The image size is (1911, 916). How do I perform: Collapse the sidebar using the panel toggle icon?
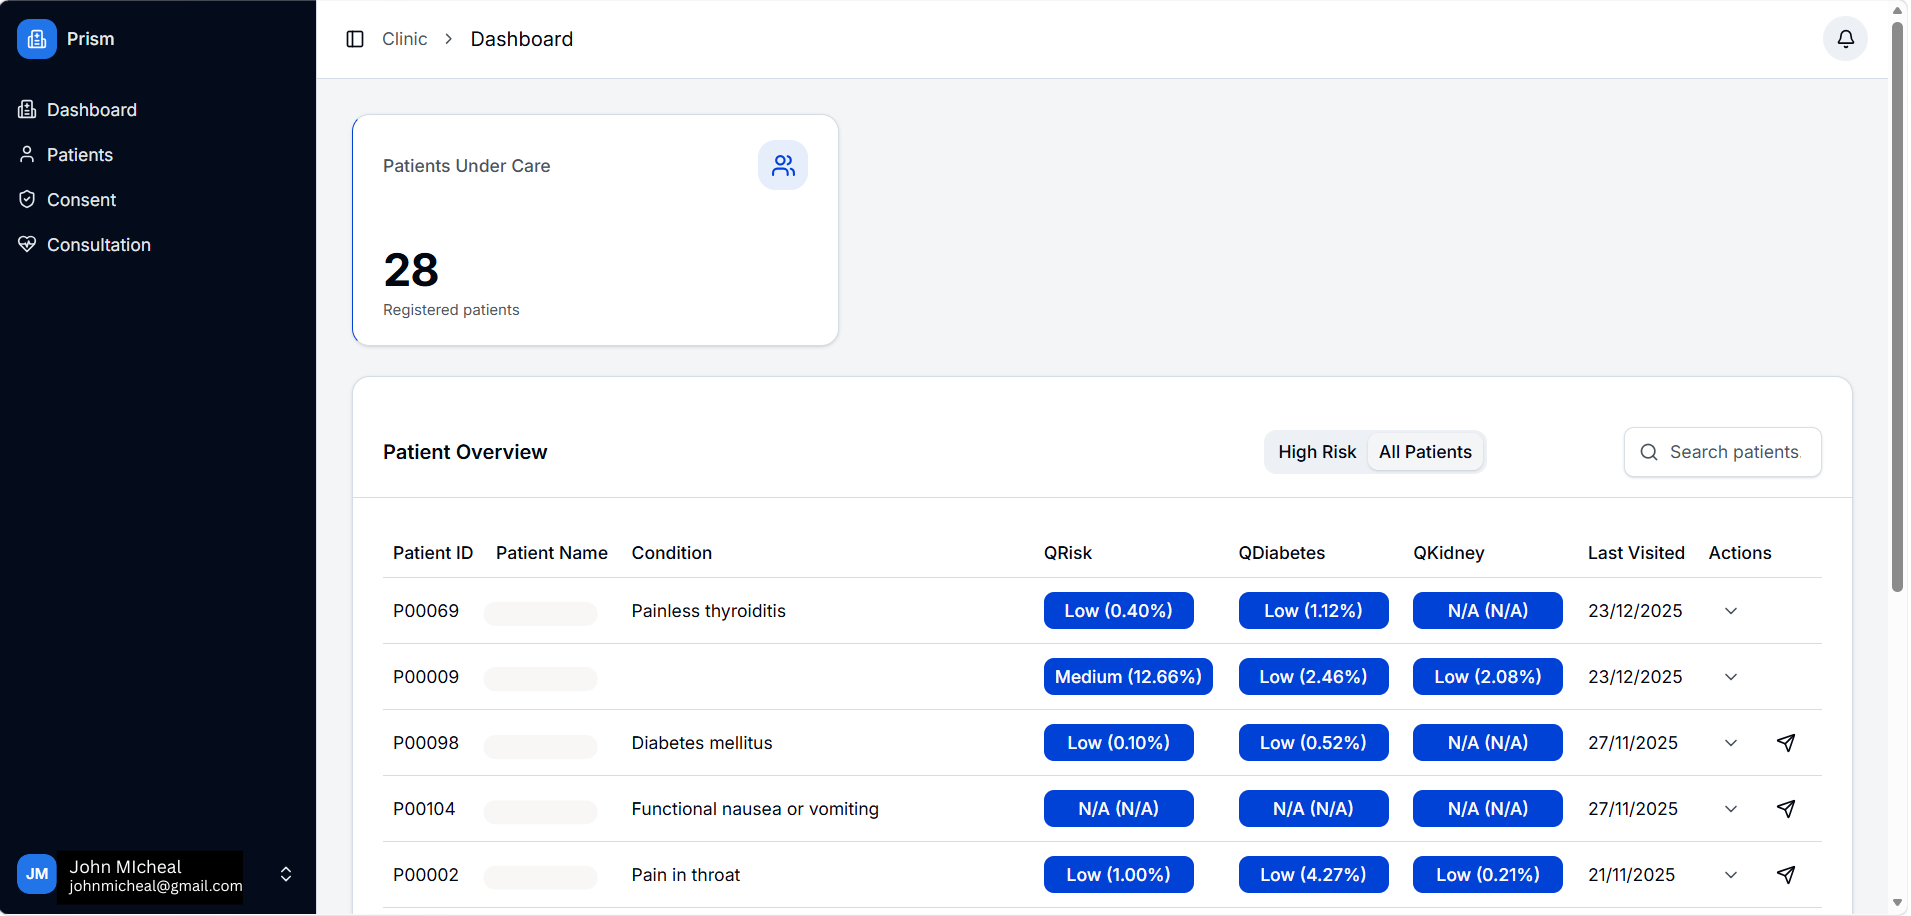pyautogui.click(x=356, y=38)
